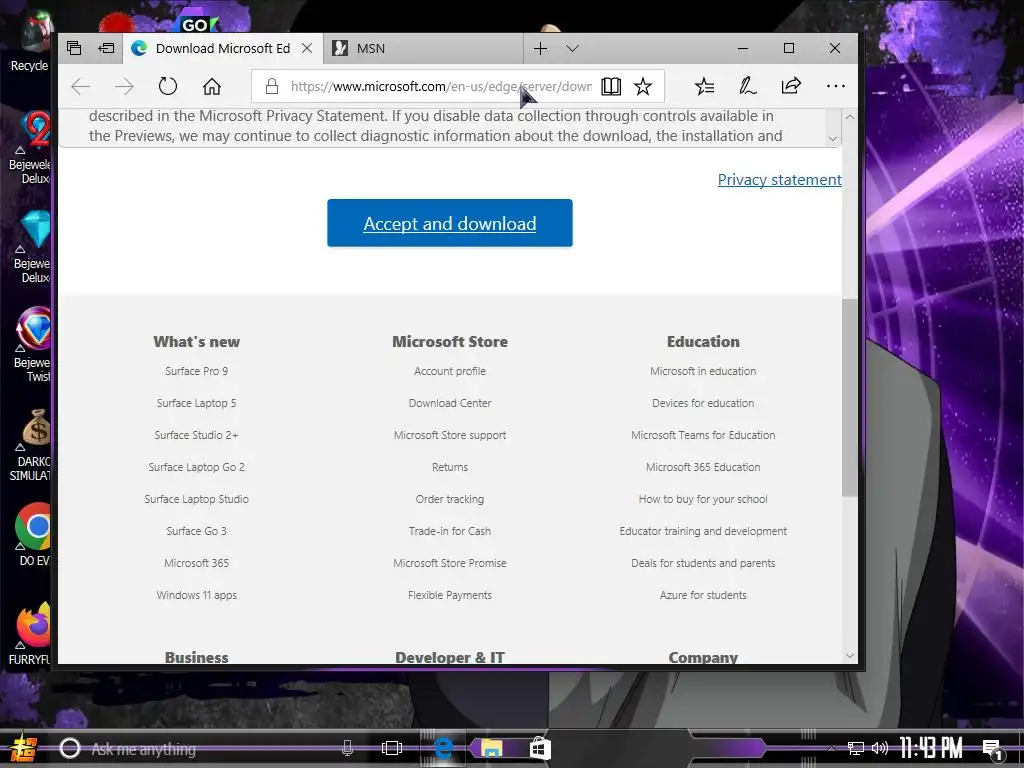Open Deals for students and parents
Screen dimensions: 1024x768
tap(703, 563)
